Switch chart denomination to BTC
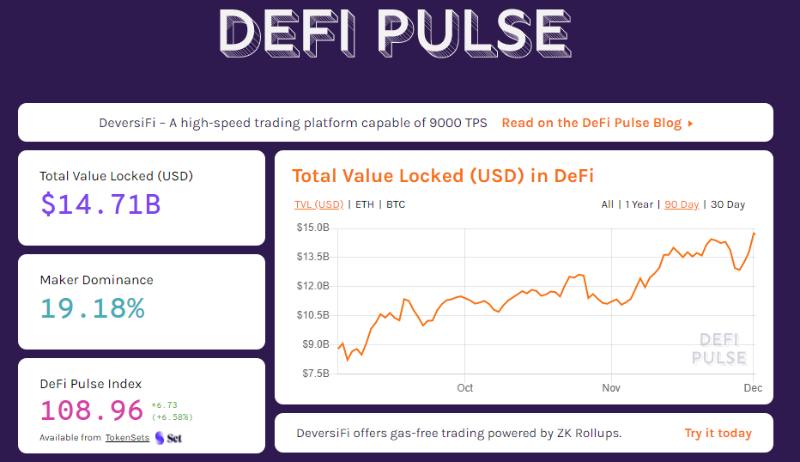 coord(395,204)
